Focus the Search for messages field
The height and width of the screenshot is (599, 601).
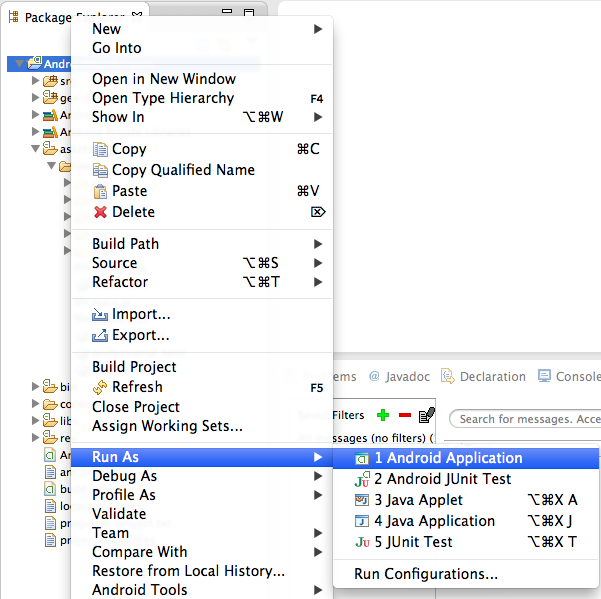pos(525,419)
